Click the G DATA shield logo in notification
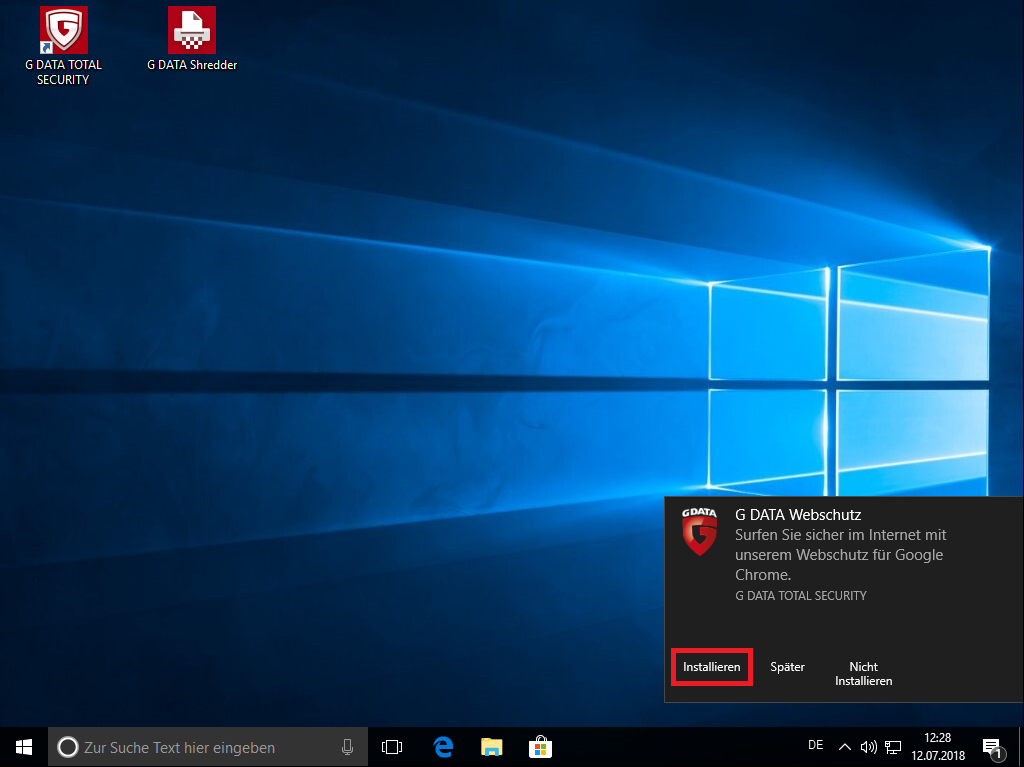1024x767 pixels. [699, 532]
